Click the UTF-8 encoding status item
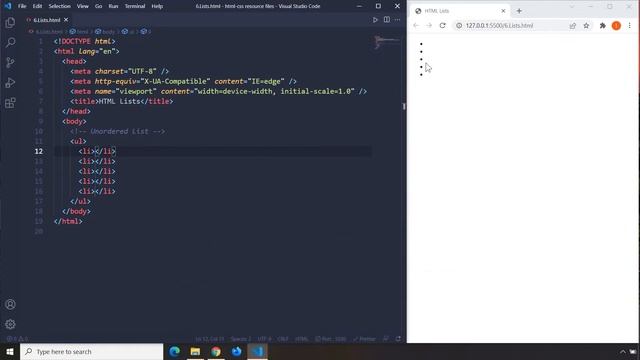This screenshot has width=640, height=360. point(264,339)
